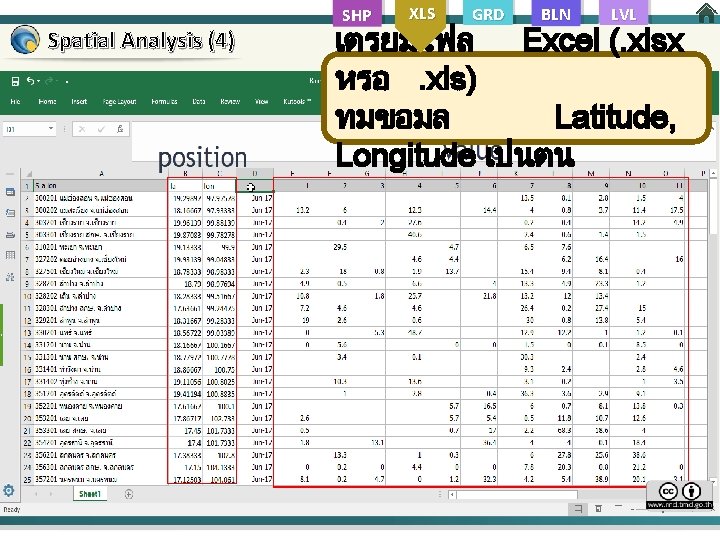The width and height of the screenshot is (720, 540).
Task: Click the Creative Commons CC icon
Action: click(668, 491)
